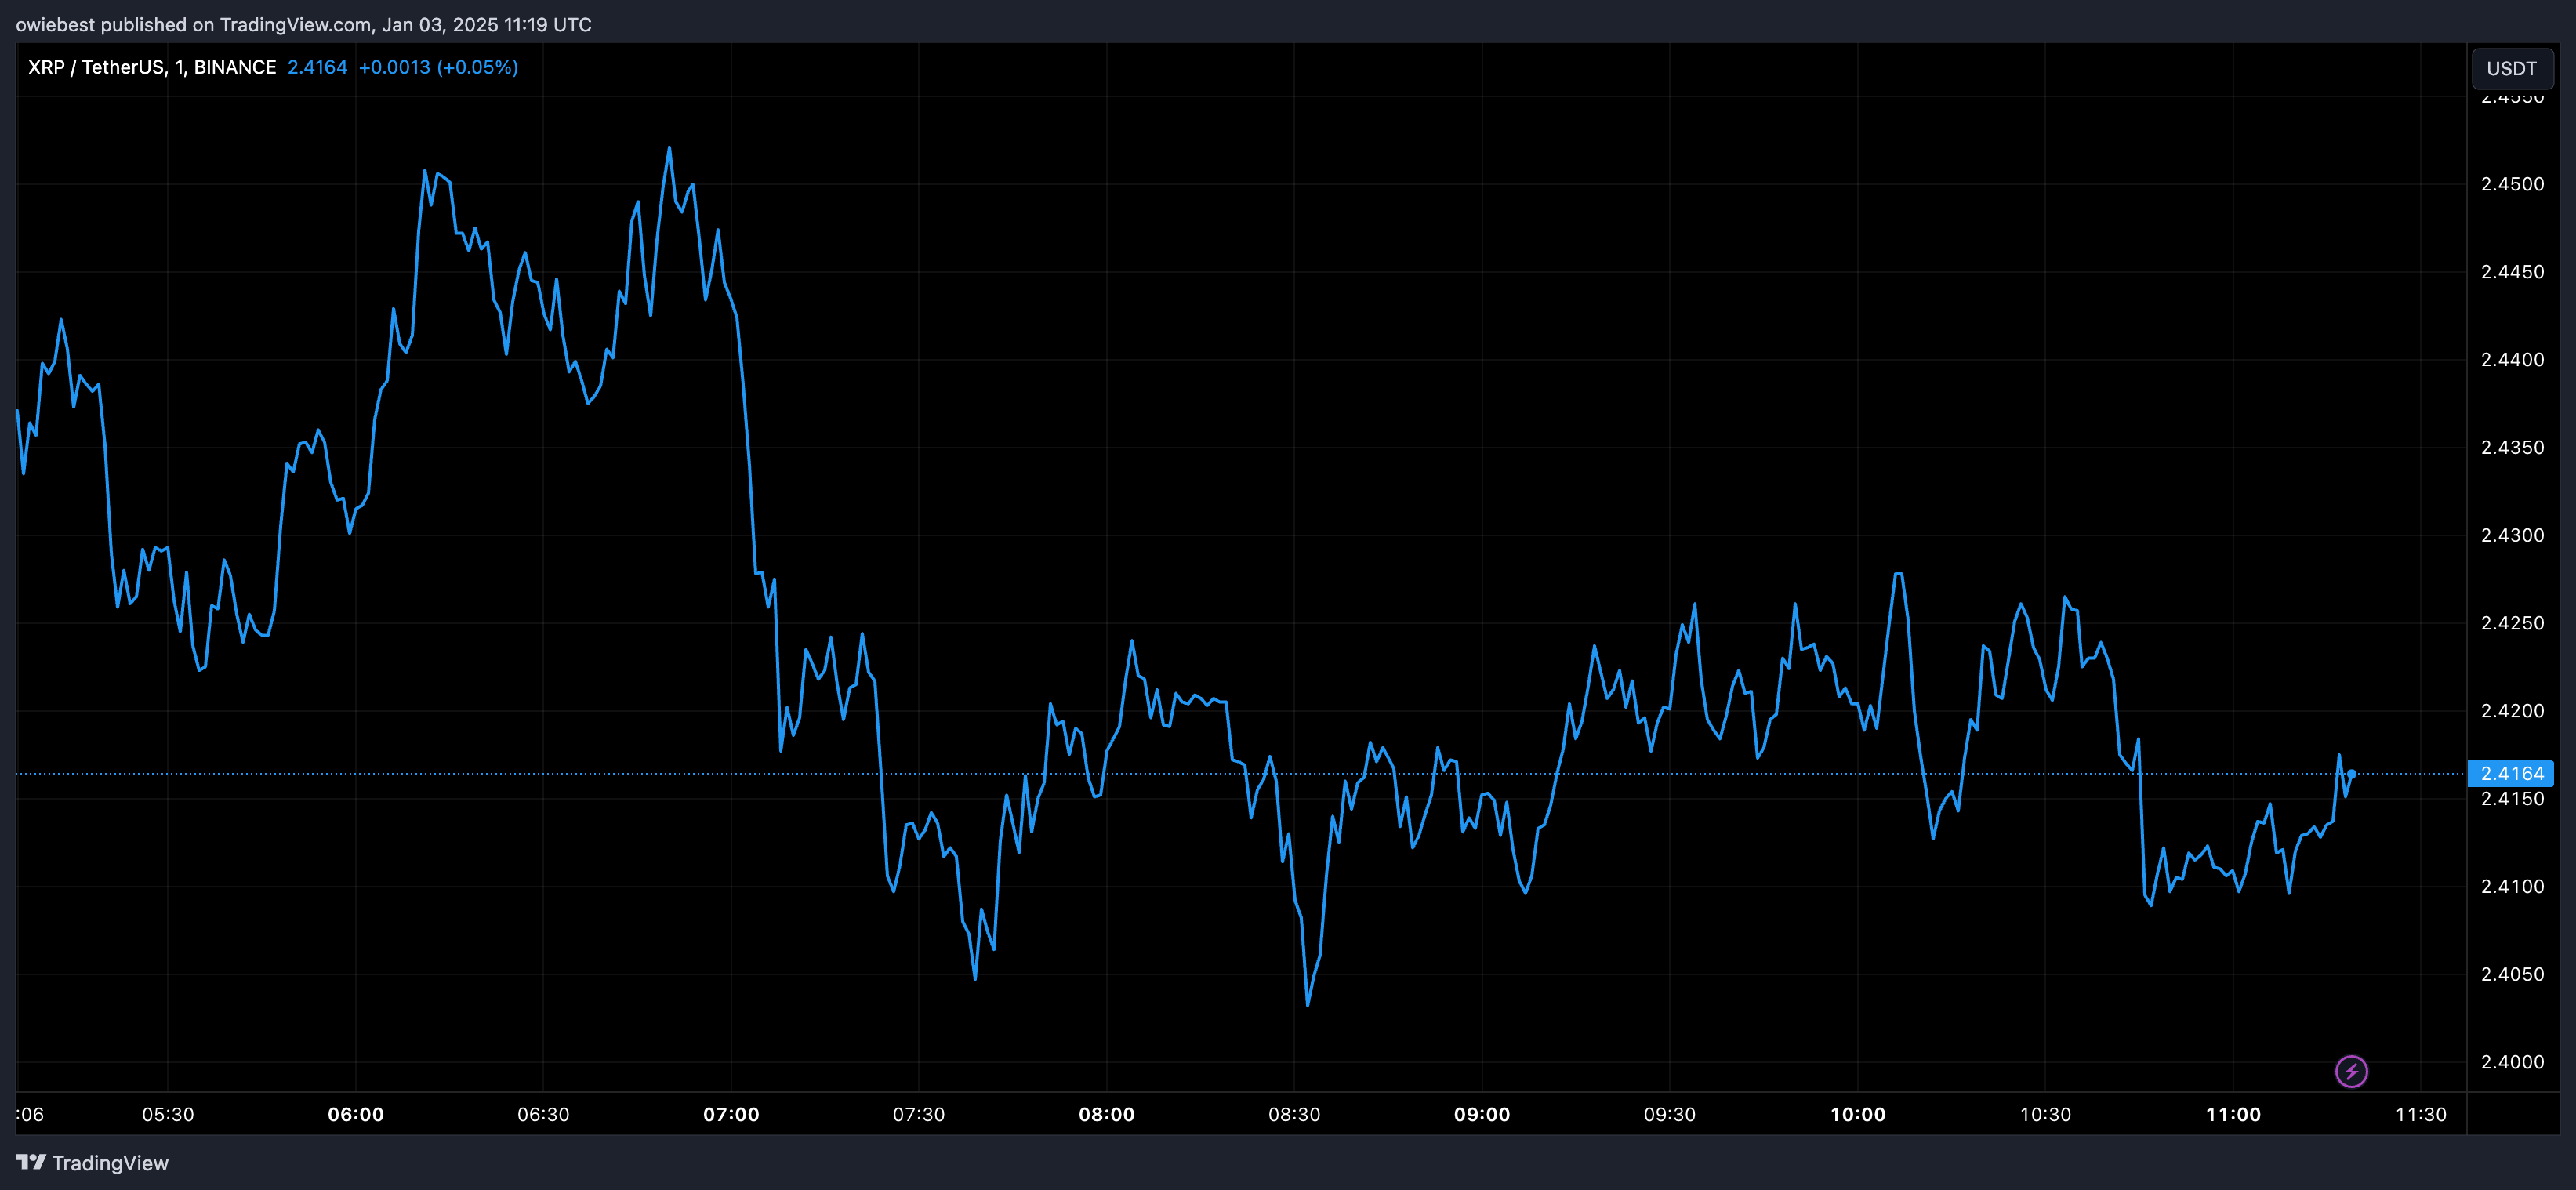Click the 2.4250 price axis label
The height and width of the screenshot is (1190, 2576).
pos(2512,623)
